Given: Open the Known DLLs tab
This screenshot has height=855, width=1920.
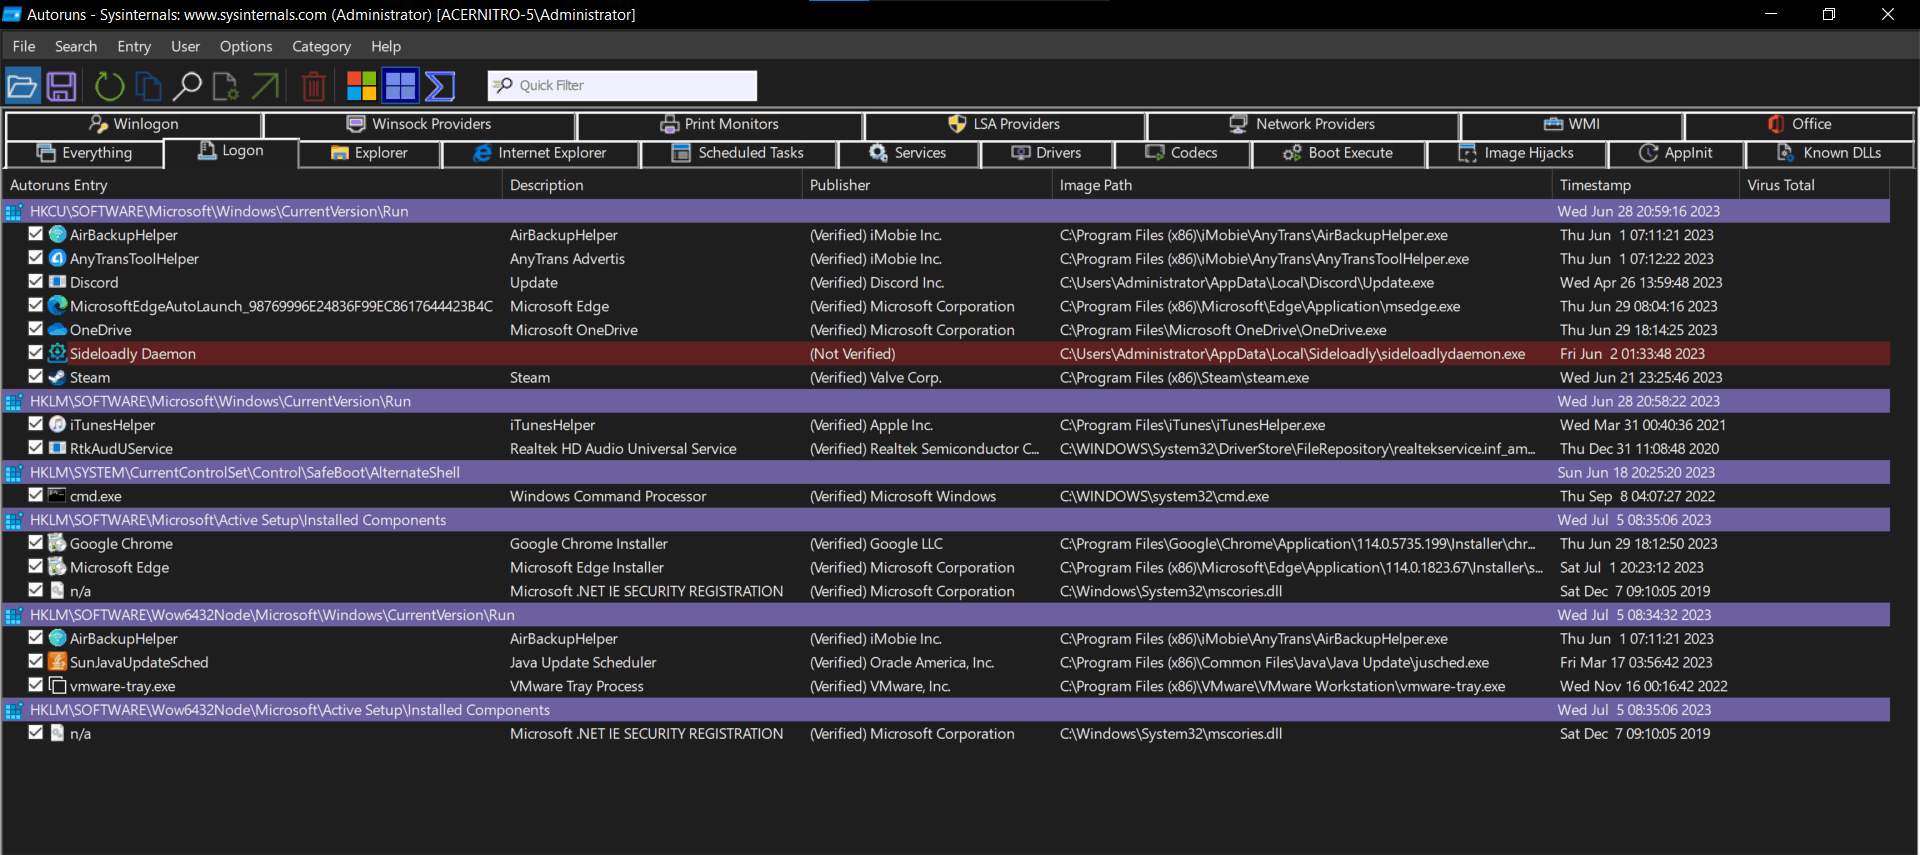Looking at the screenshot, I should point(1829,153).
